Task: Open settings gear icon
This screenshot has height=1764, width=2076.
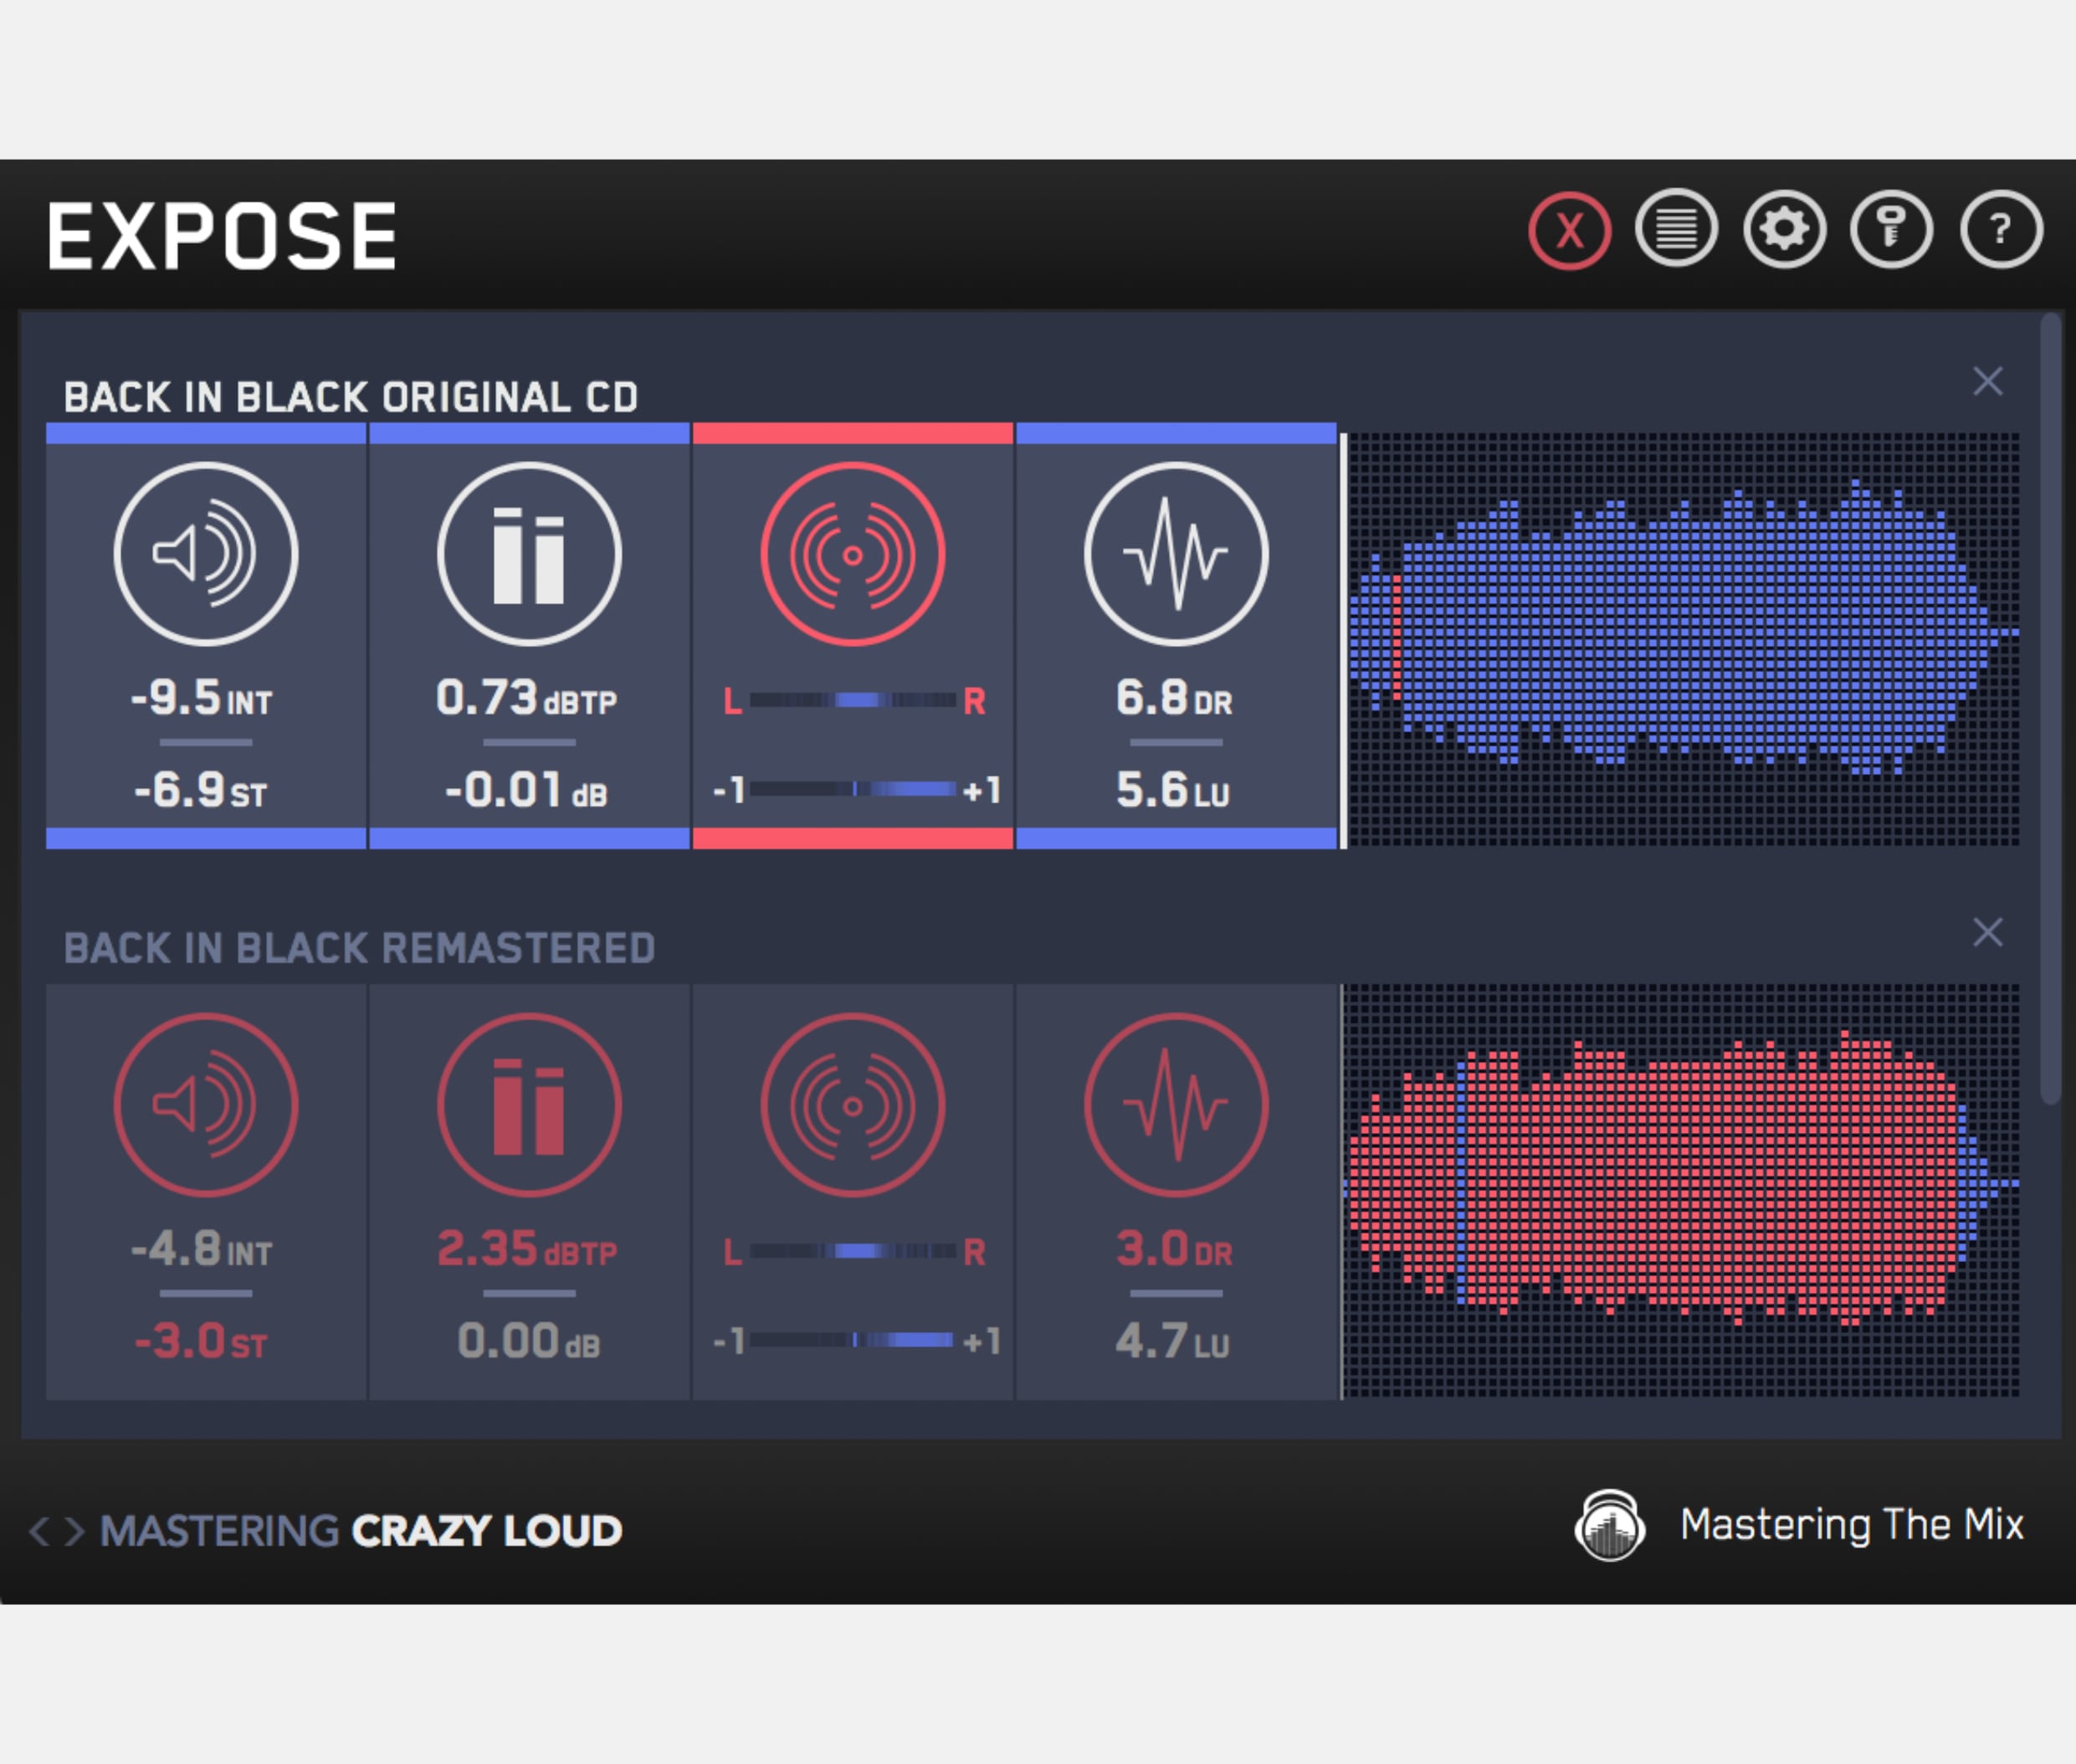Action: tap(1784, 229)
